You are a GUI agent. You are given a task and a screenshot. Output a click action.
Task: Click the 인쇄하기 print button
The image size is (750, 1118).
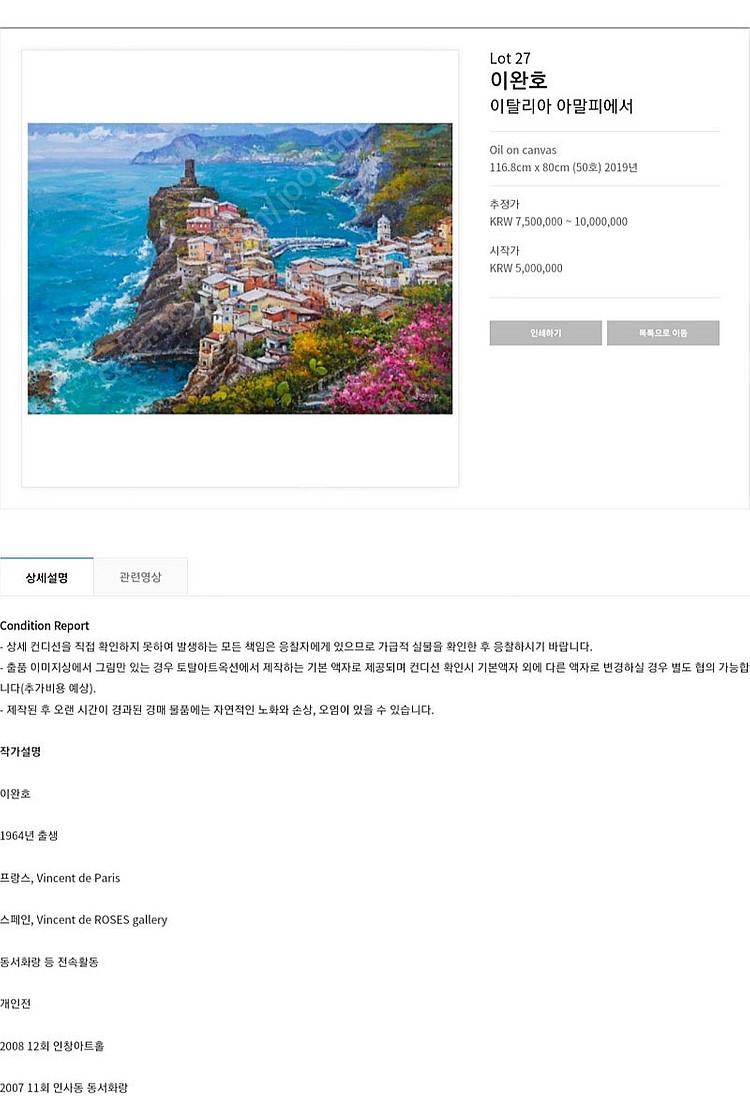(545, 333)
